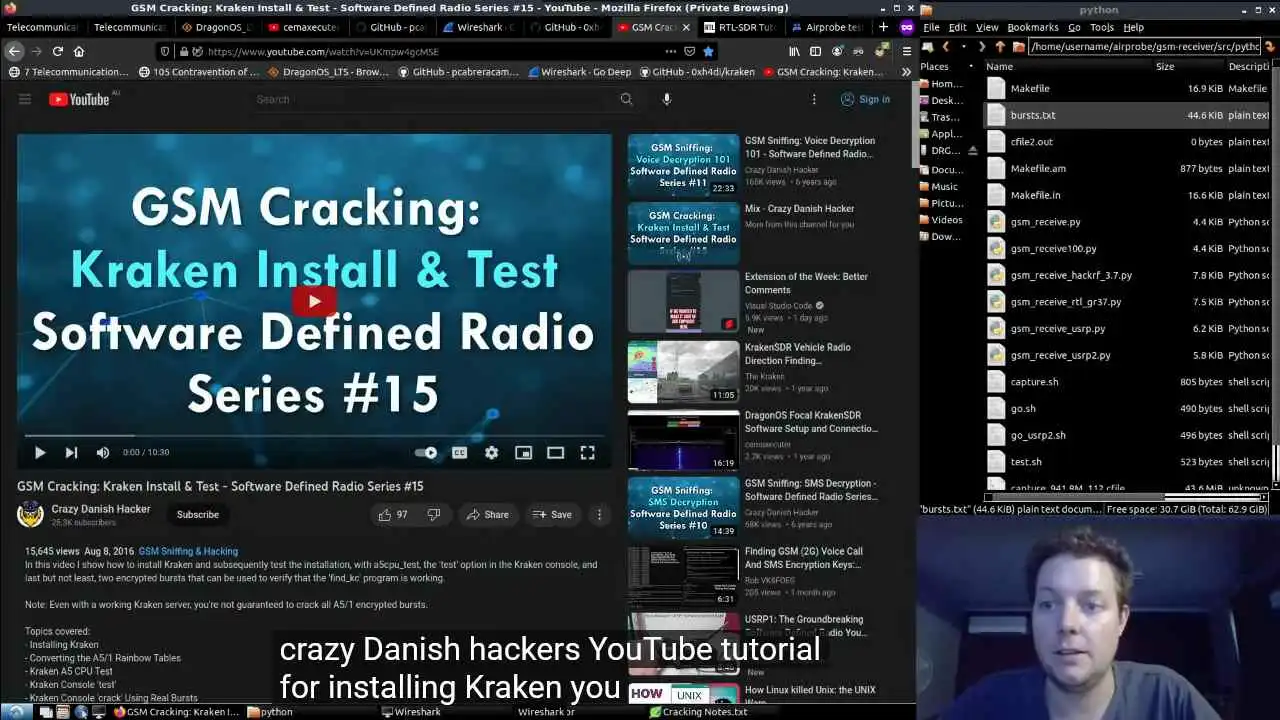Open more actions menu beside Save
1280x720 pixels.
coord(599,514)
